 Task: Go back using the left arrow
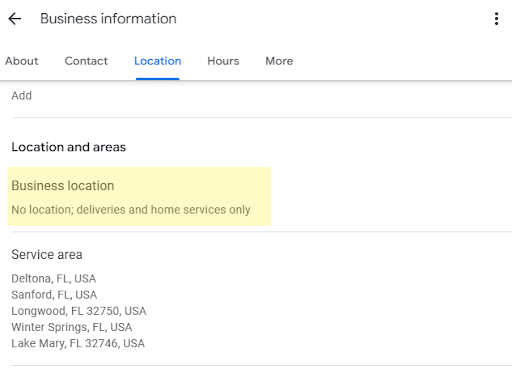click(x=15, y=19)
